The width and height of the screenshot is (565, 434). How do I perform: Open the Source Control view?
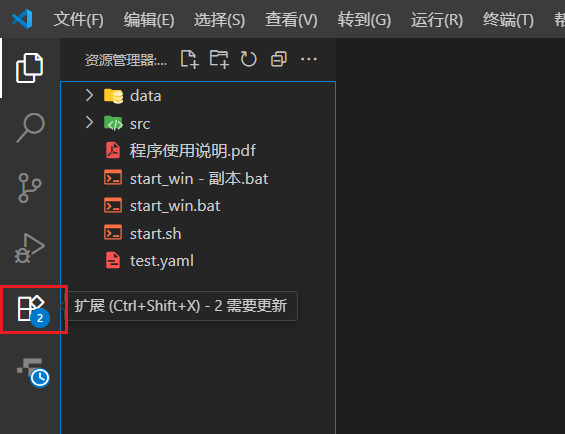(30, 188)
